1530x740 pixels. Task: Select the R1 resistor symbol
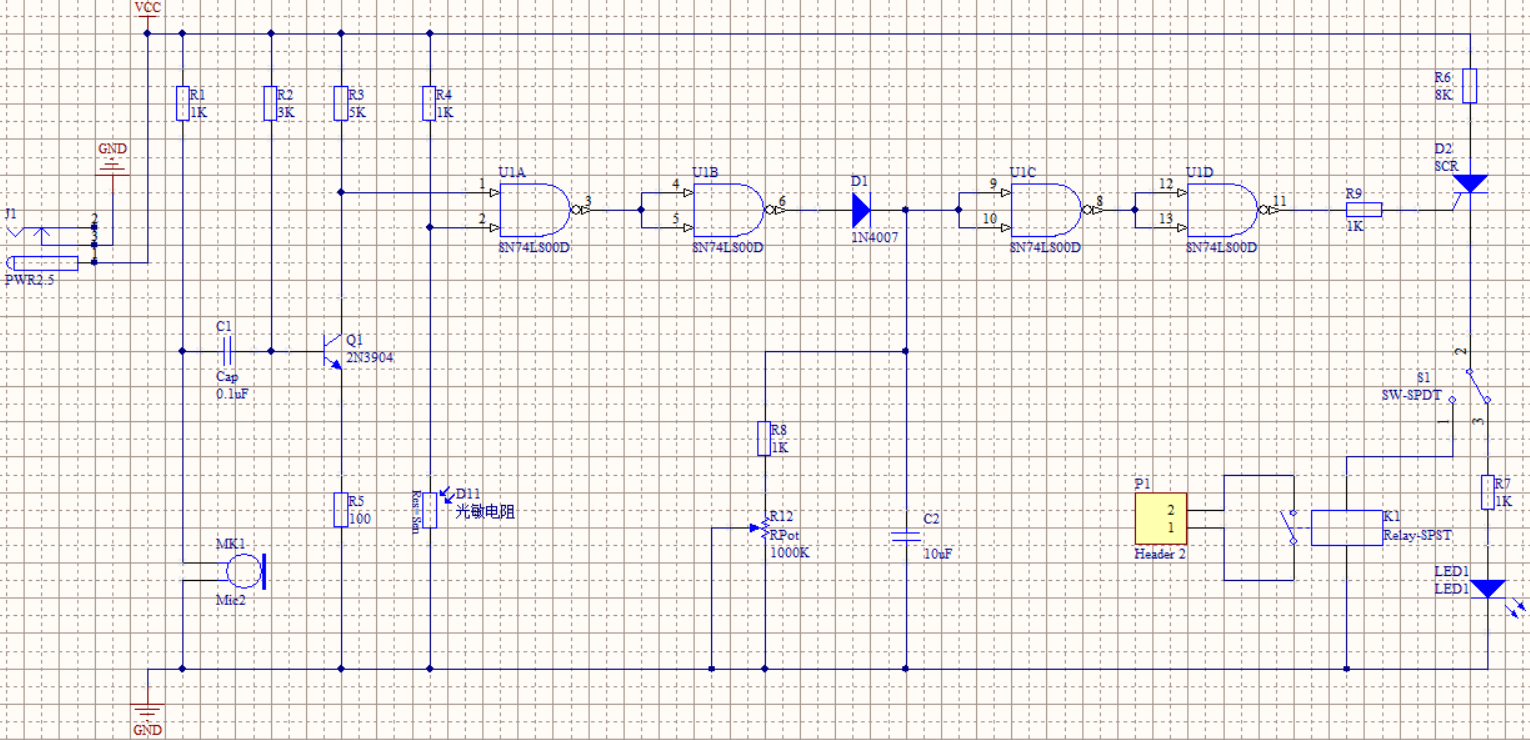point(183,103)
